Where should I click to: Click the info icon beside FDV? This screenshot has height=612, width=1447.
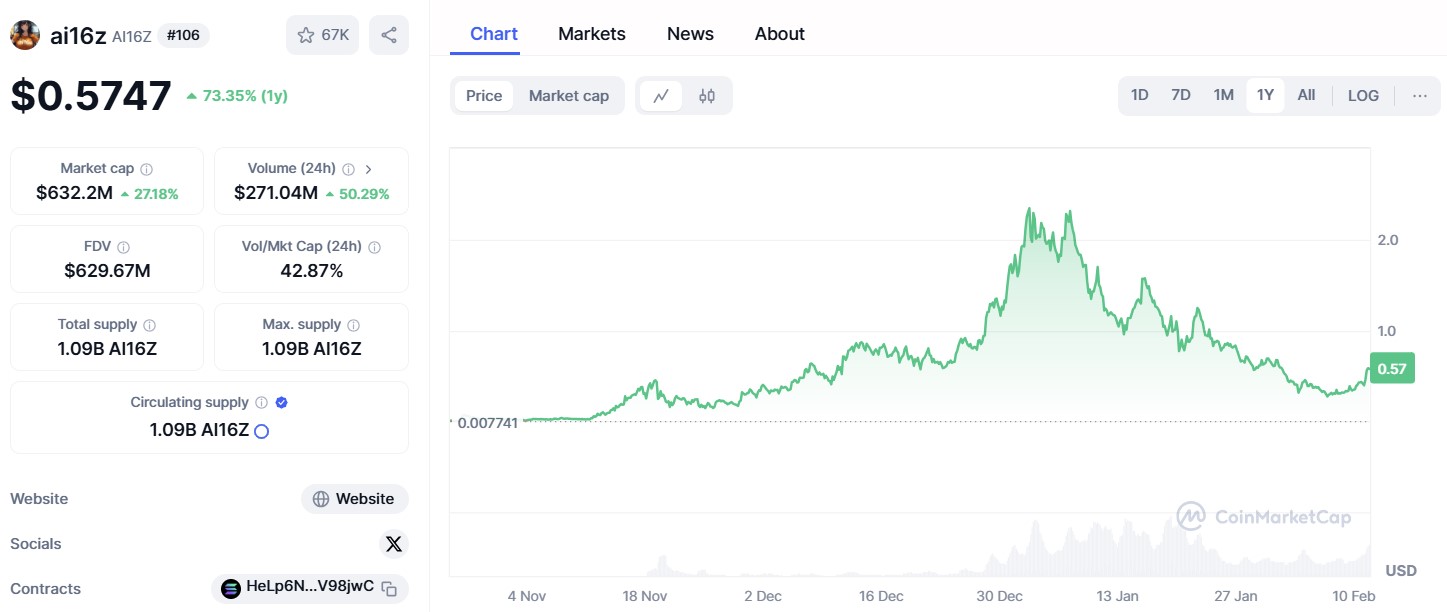point(123,247)
